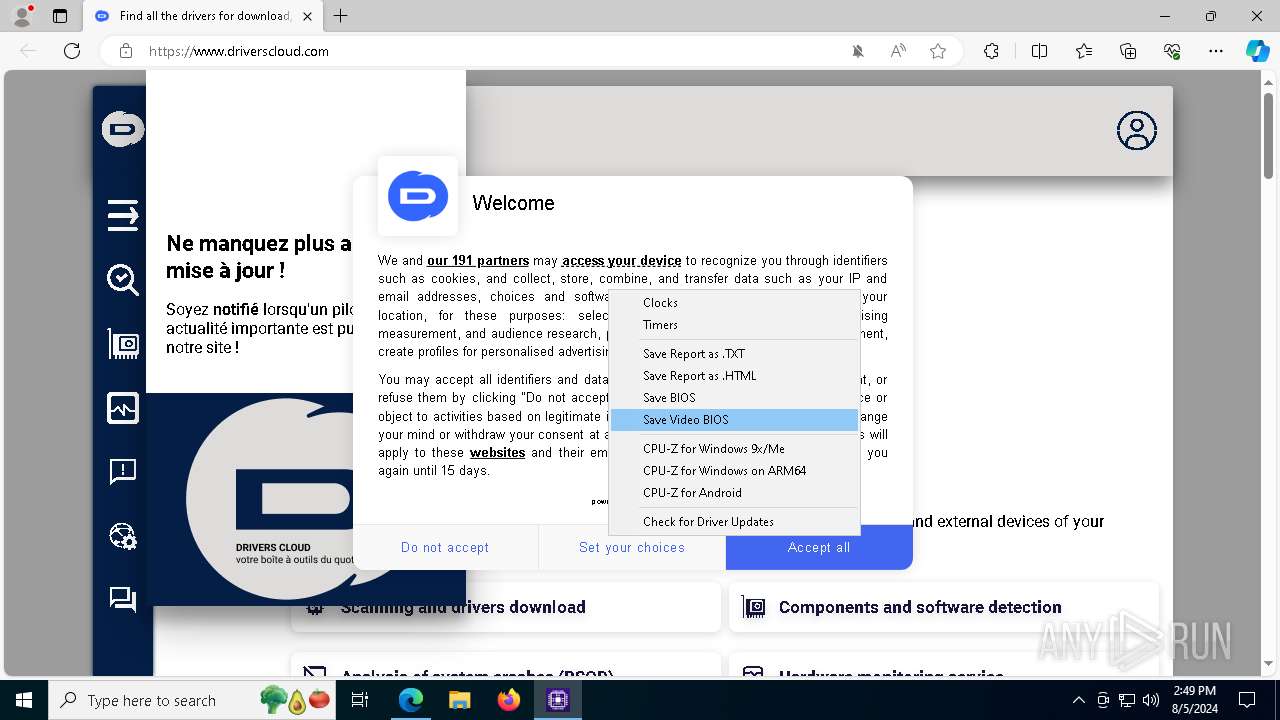Screen dimensions: 1280x720
Task: Select CPU-Z for Windows on ARM64
Action: [734, 471]
